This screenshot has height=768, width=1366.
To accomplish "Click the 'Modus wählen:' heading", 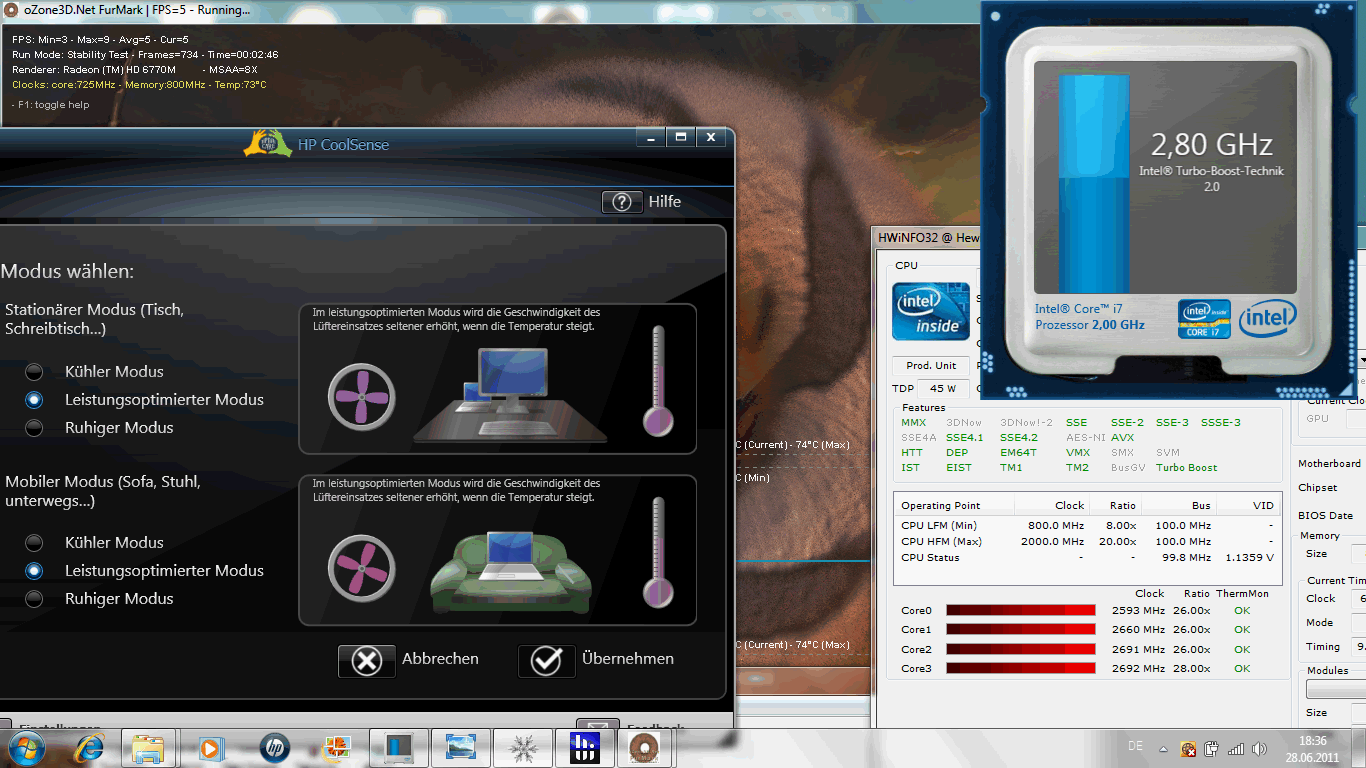I will [67, 271].
